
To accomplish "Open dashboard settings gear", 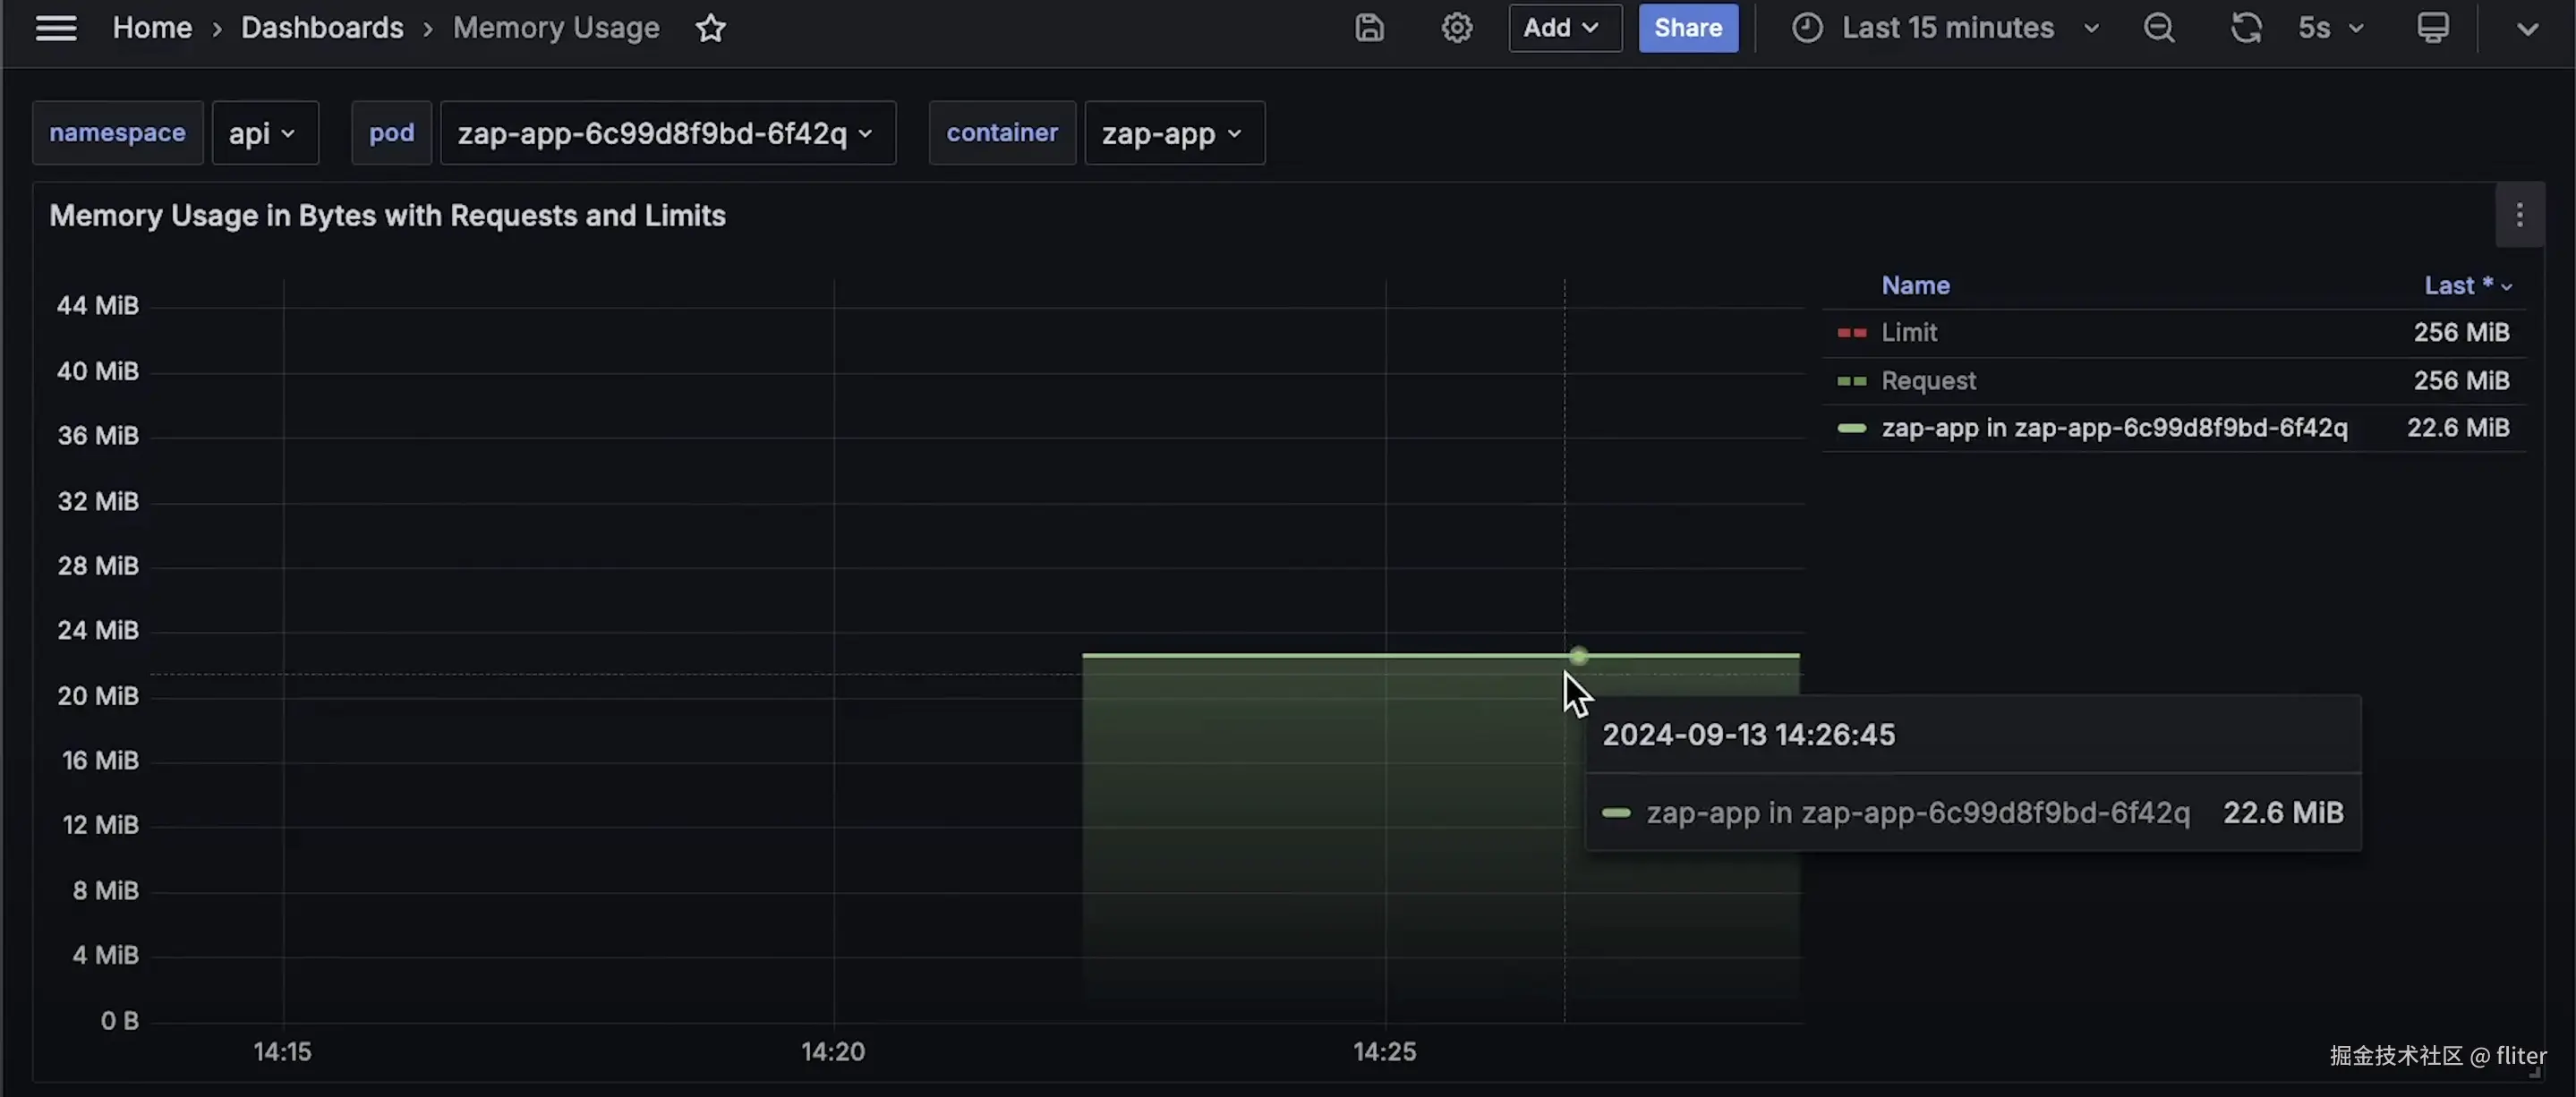I will [x=1456, y=28].
